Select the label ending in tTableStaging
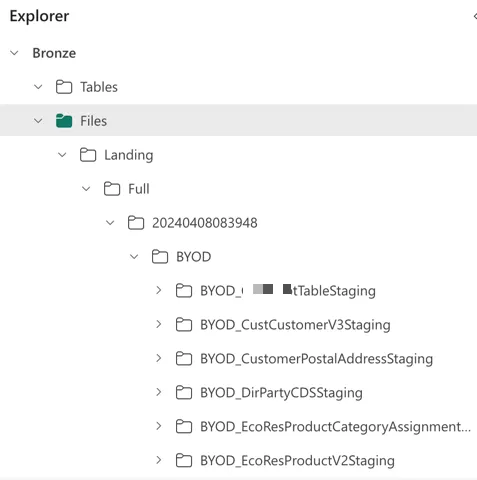The height and width of the screenshot is (480, 477). [288, 291]
